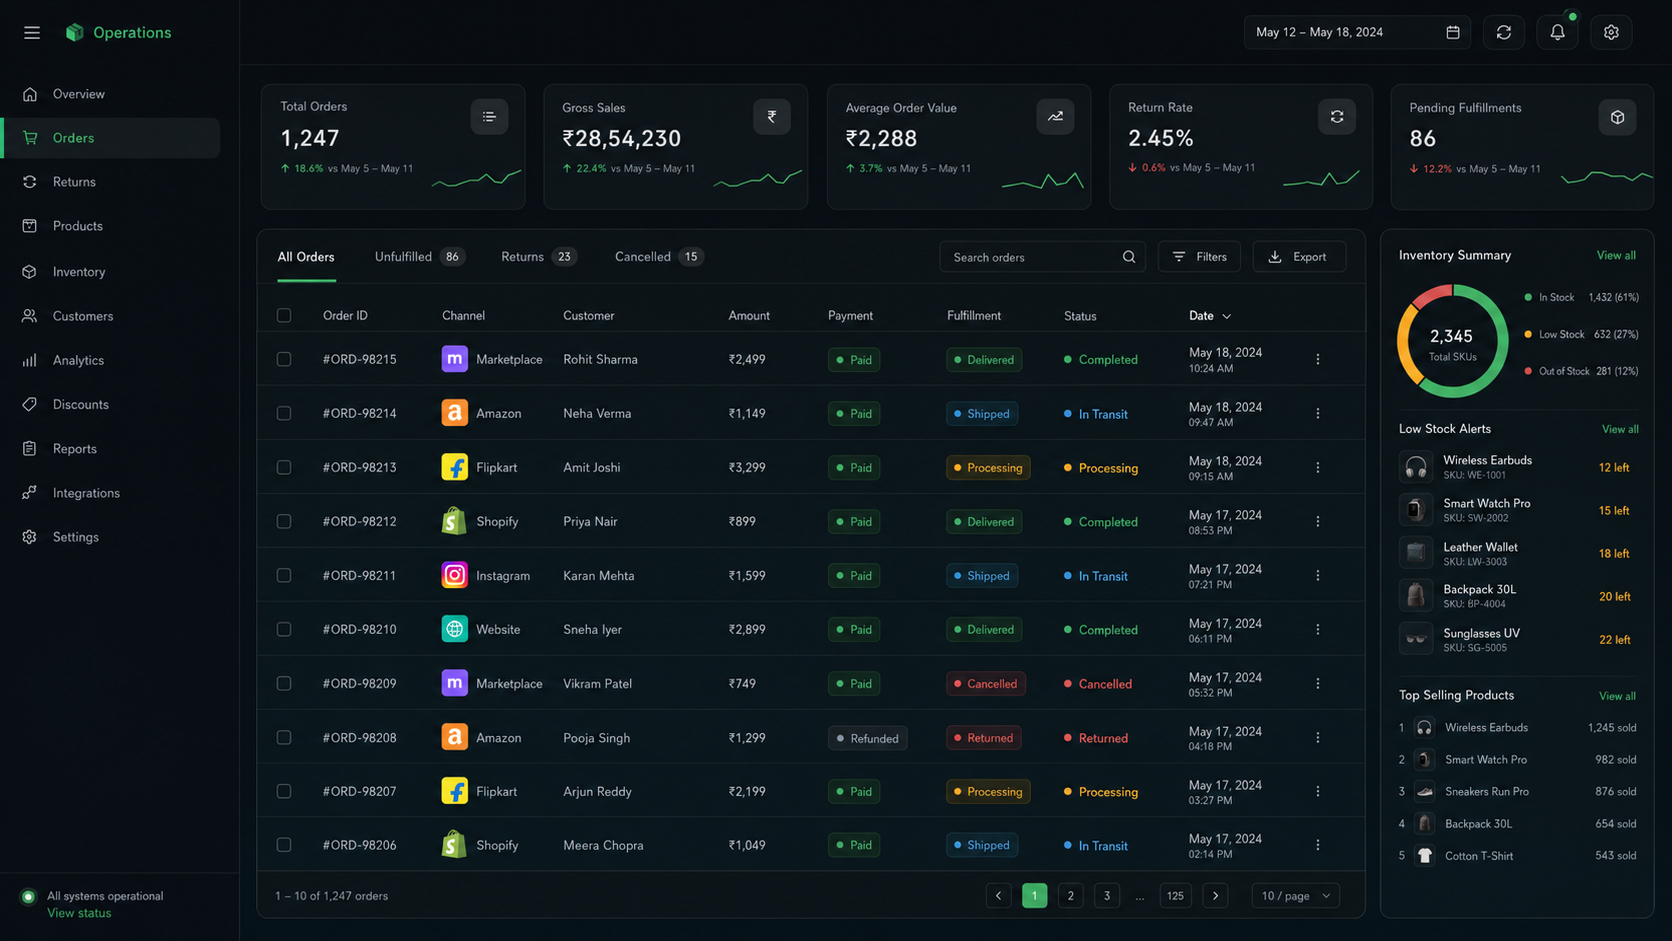This screenshot has height=941, width=1672.
Task: Open Analytics in the sidebar
Action: (111, 360)
